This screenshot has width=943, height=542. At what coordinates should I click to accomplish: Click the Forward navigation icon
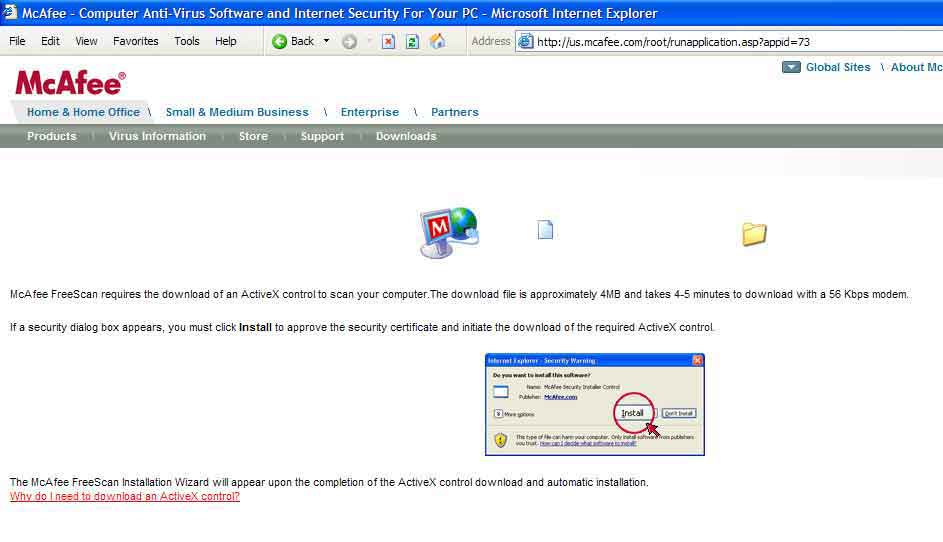click(349, 42)
